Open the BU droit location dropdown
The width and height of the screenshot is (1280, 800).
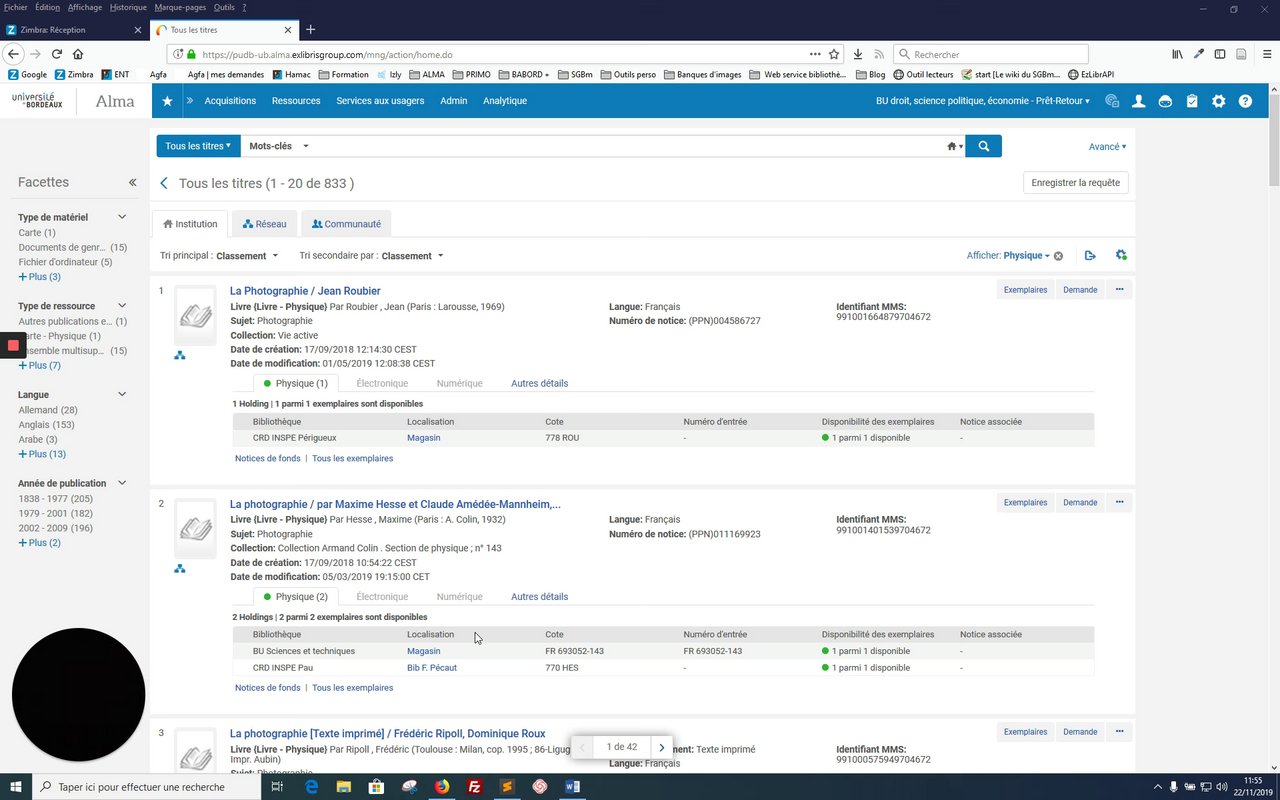(983, 101)
